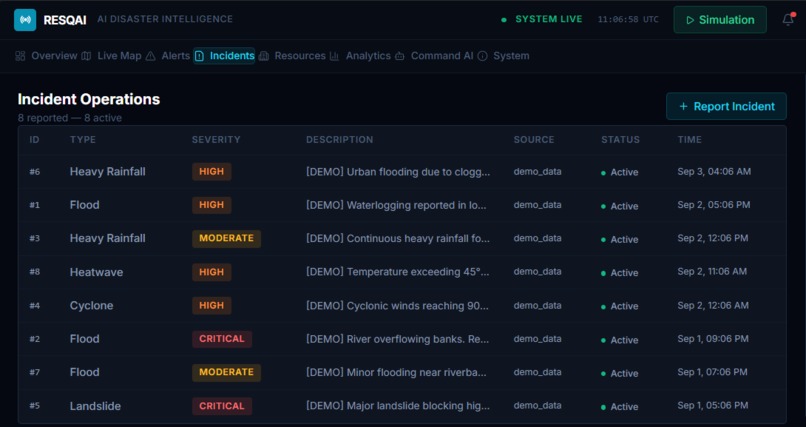Select incident ID #1
806x427 pixels.
34,205
